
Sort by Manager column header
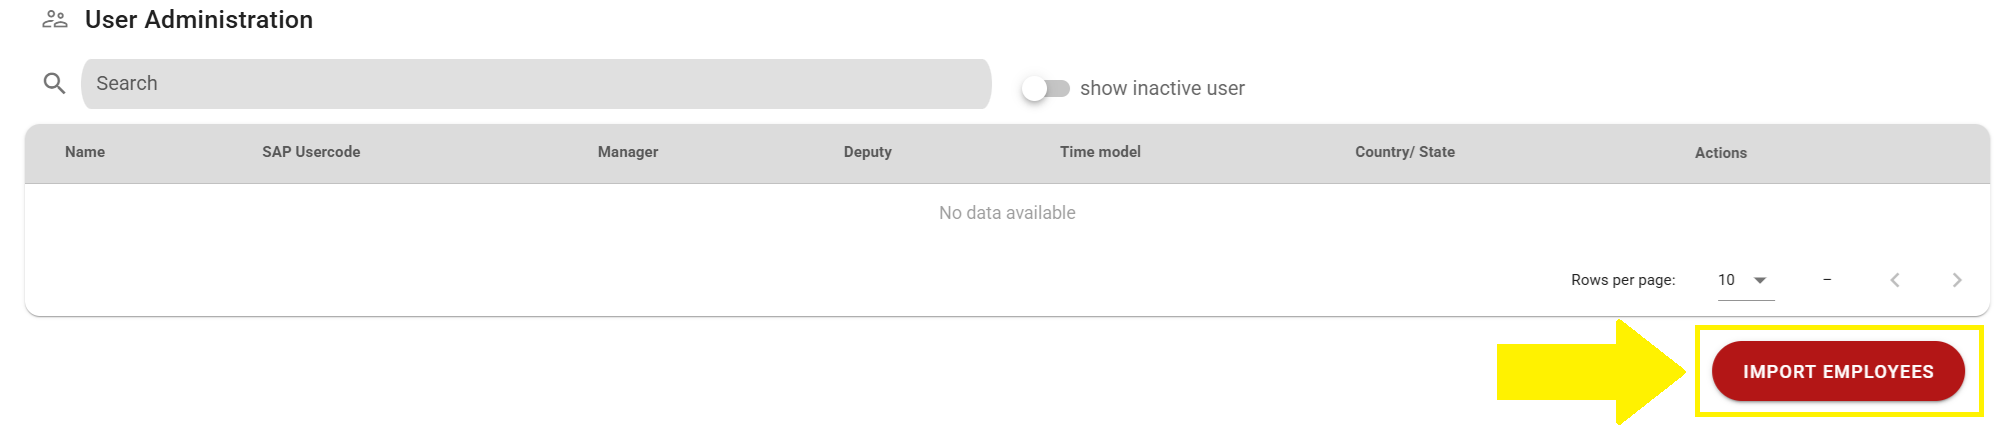coord(628,152)
